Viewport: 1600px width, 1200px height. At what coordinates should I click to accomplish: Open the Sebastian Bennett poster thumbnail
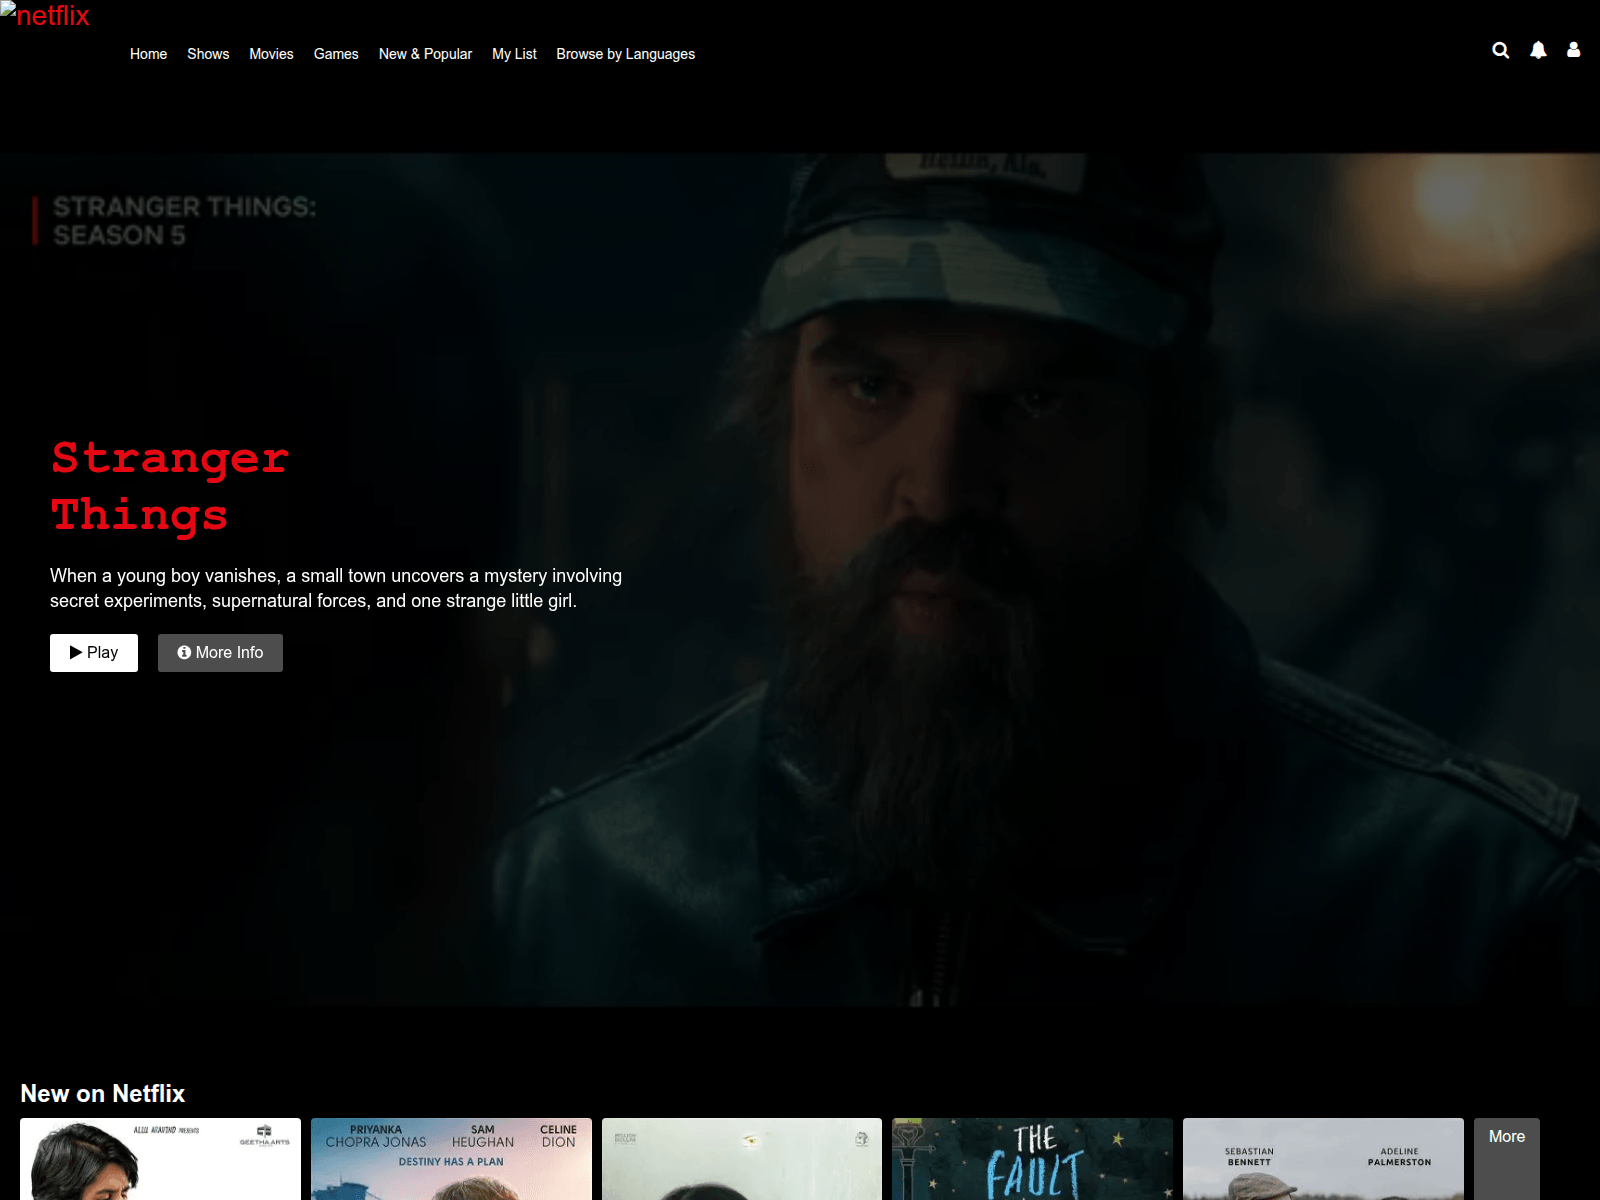[x=1323, y=1159]
